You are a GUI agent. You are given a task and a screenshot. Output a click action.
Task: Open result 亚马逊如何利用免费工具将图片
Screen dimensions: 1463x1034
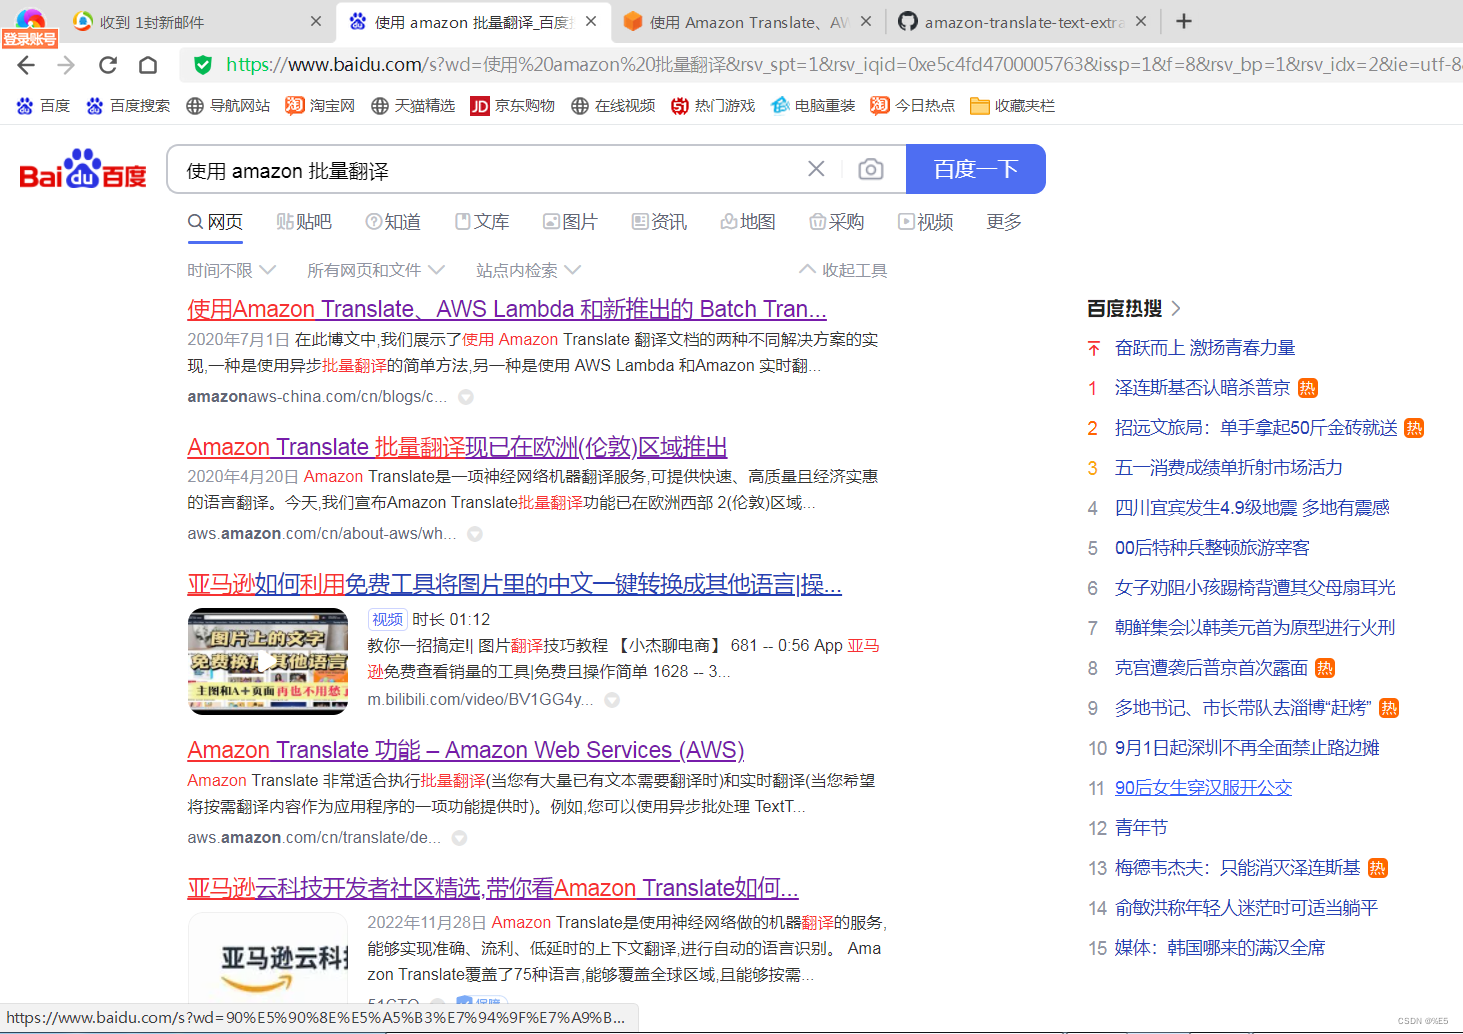tap(514, 584)
